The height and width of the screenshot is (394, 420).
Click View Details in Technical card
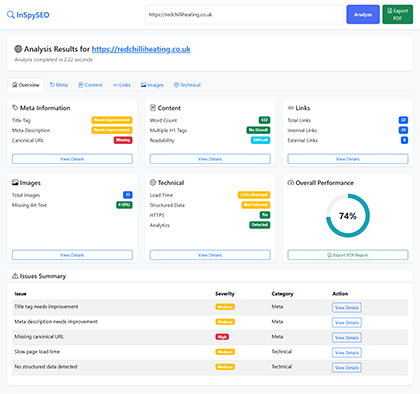click(210, 255)
